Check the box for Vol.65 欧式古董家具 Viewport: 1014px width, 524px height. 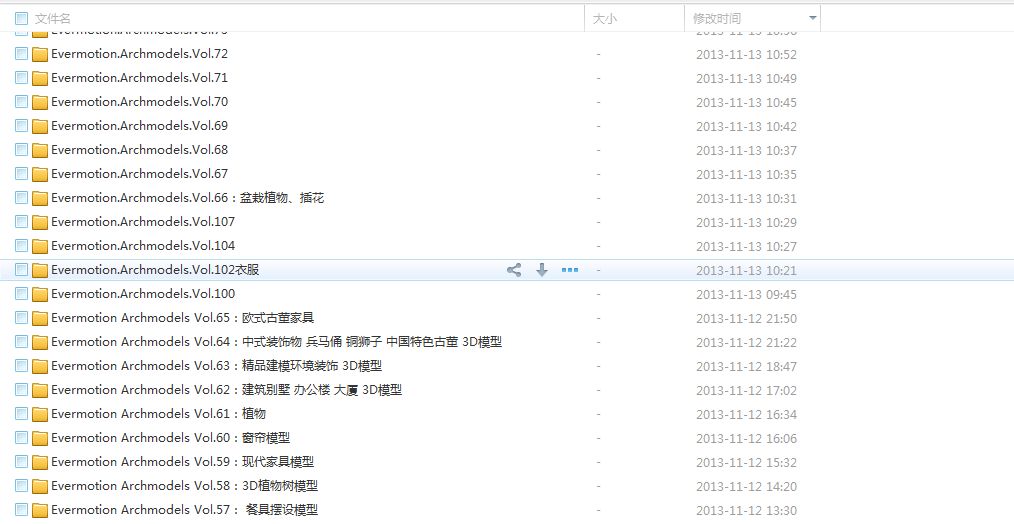[x=21, y=318]
